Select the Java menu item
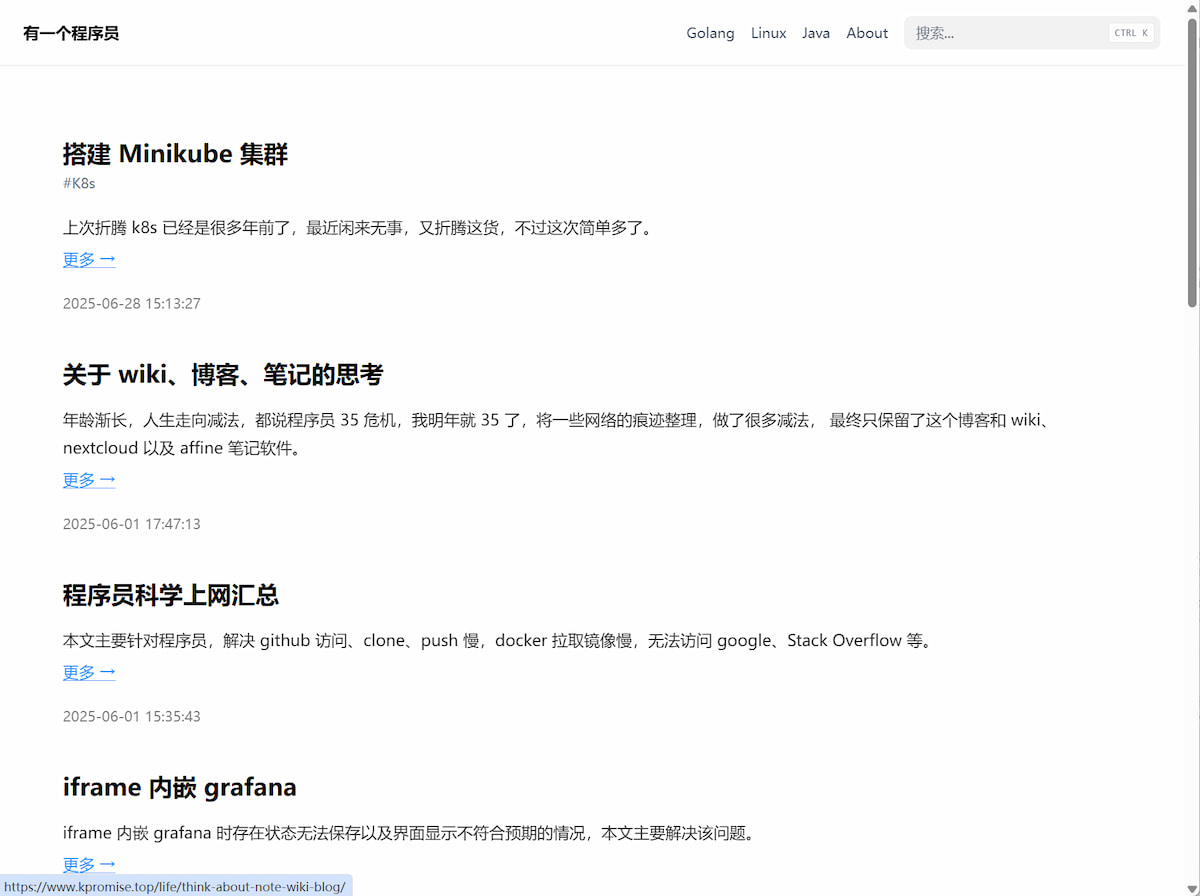The width and height of the screenshot is (1200, 896). tap(816, 33)
